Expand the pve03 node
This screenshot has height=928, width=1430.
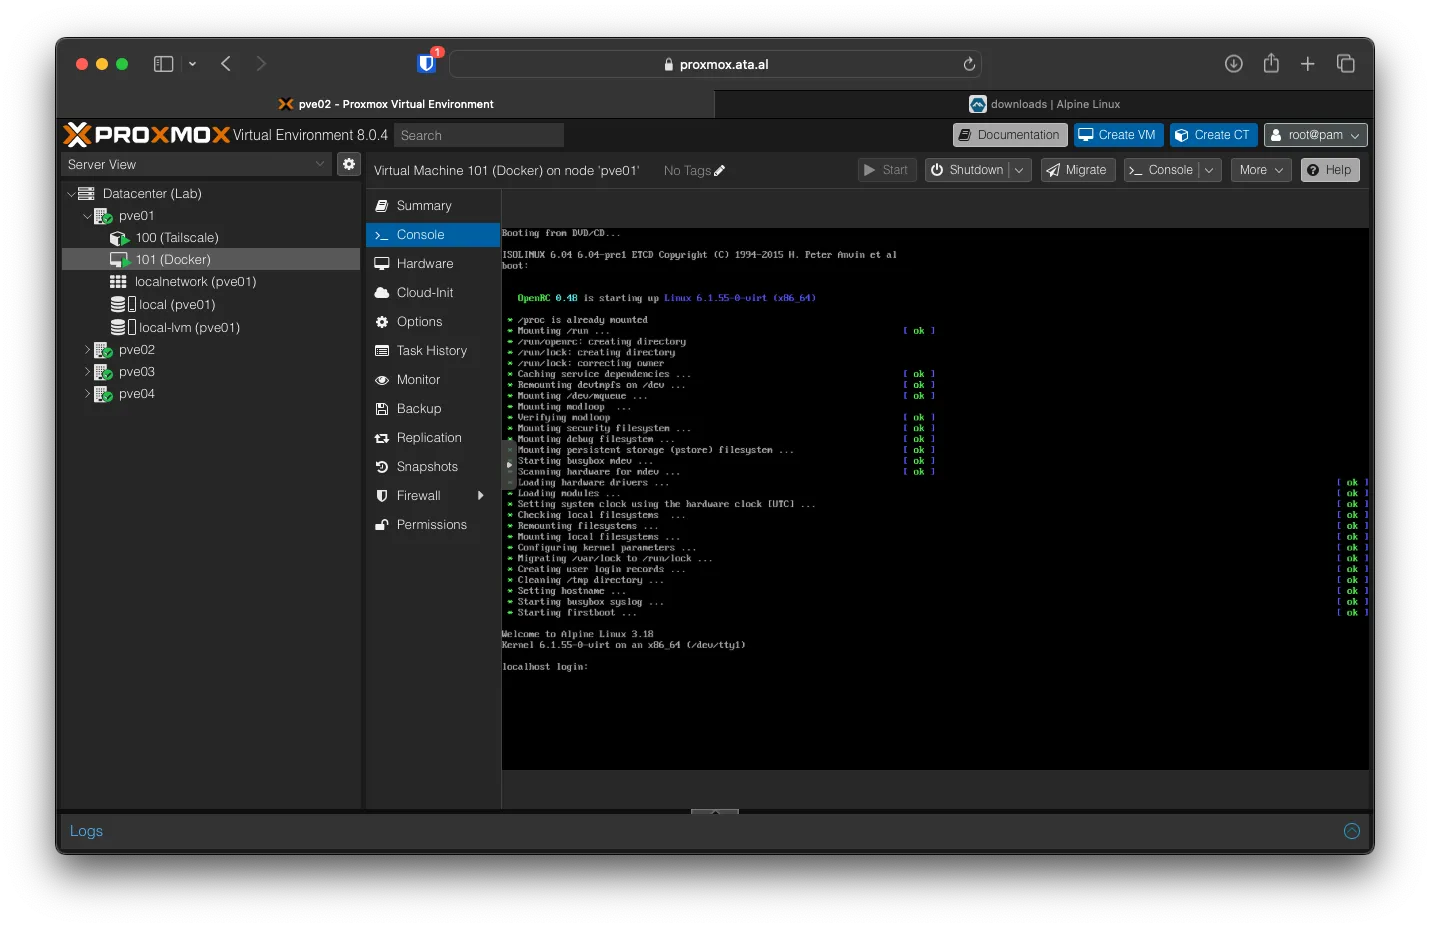[87, 372]
